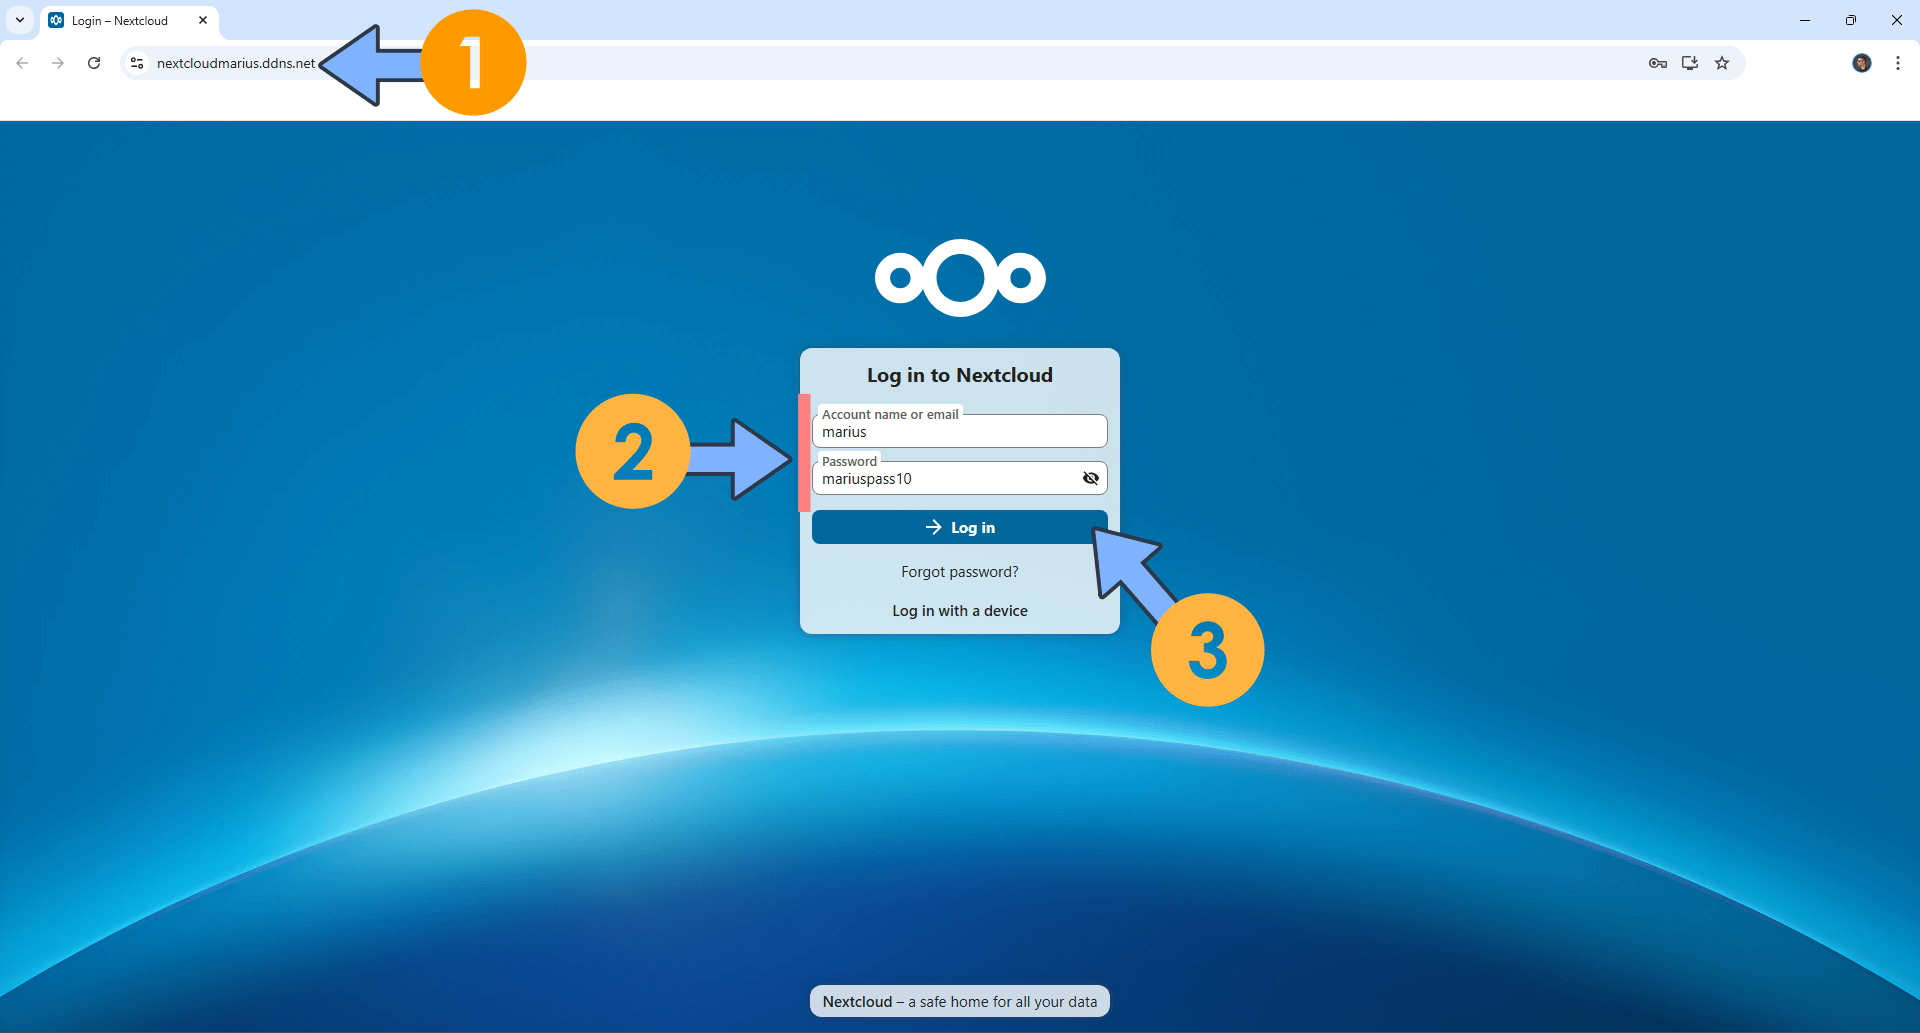Open site information icon in address bar
Screen dimensions: 1920x1033
137,63
